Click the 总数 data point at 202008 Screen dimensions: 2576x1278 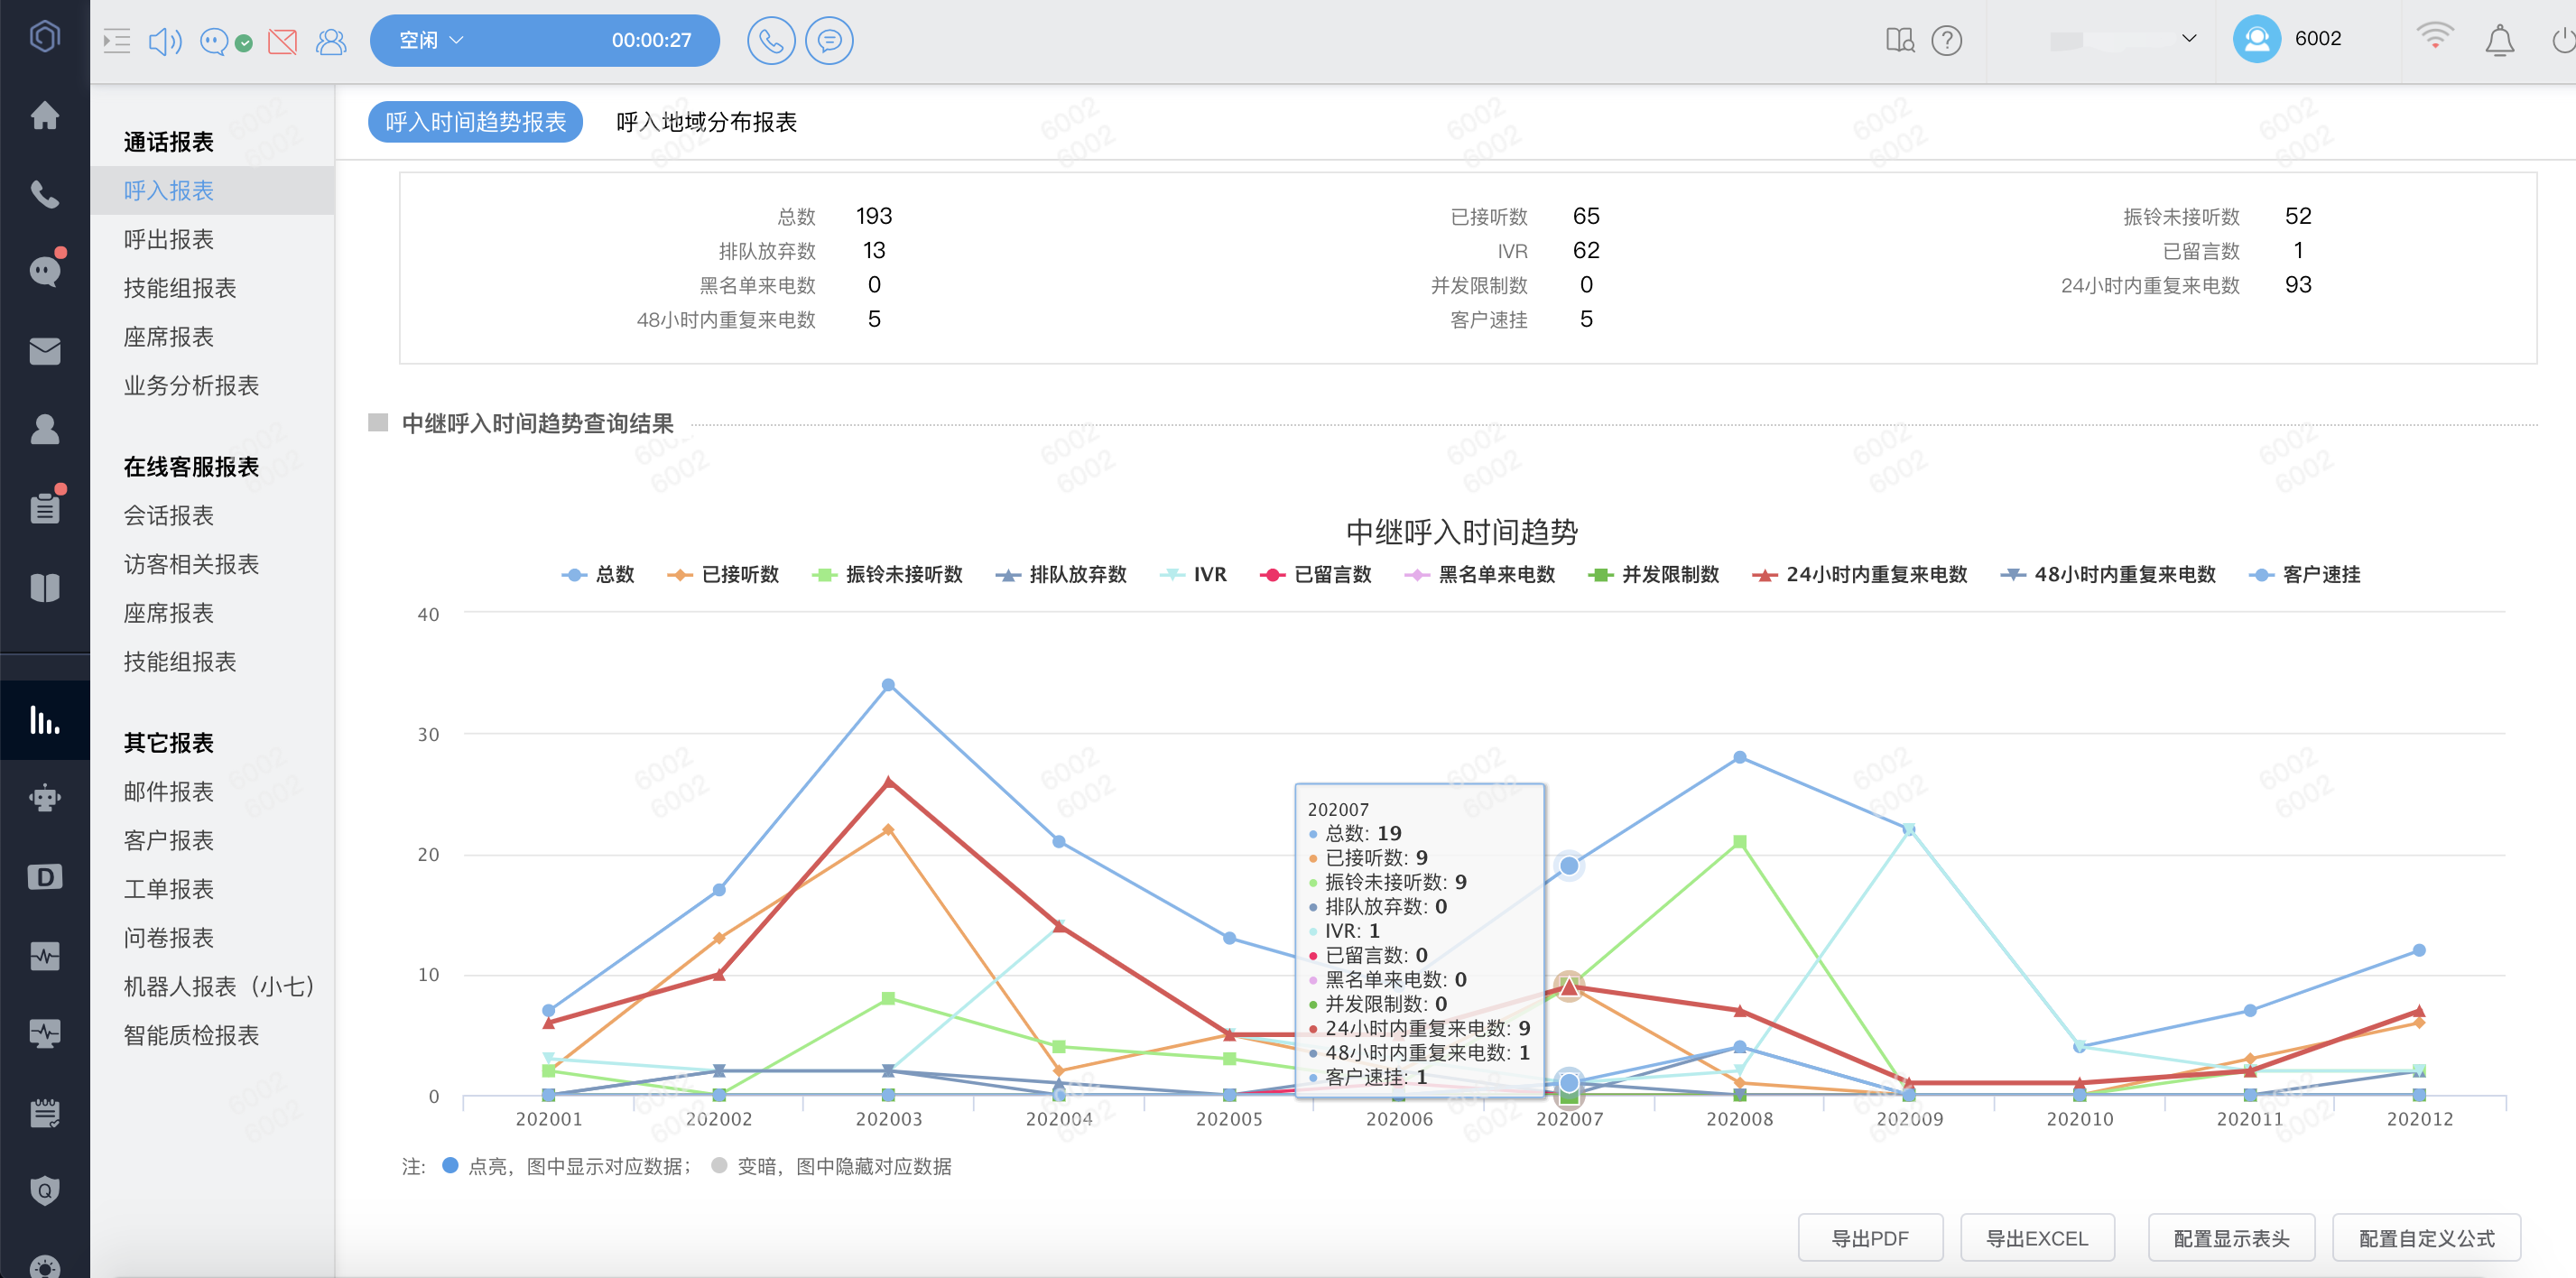coord(1740,757)
